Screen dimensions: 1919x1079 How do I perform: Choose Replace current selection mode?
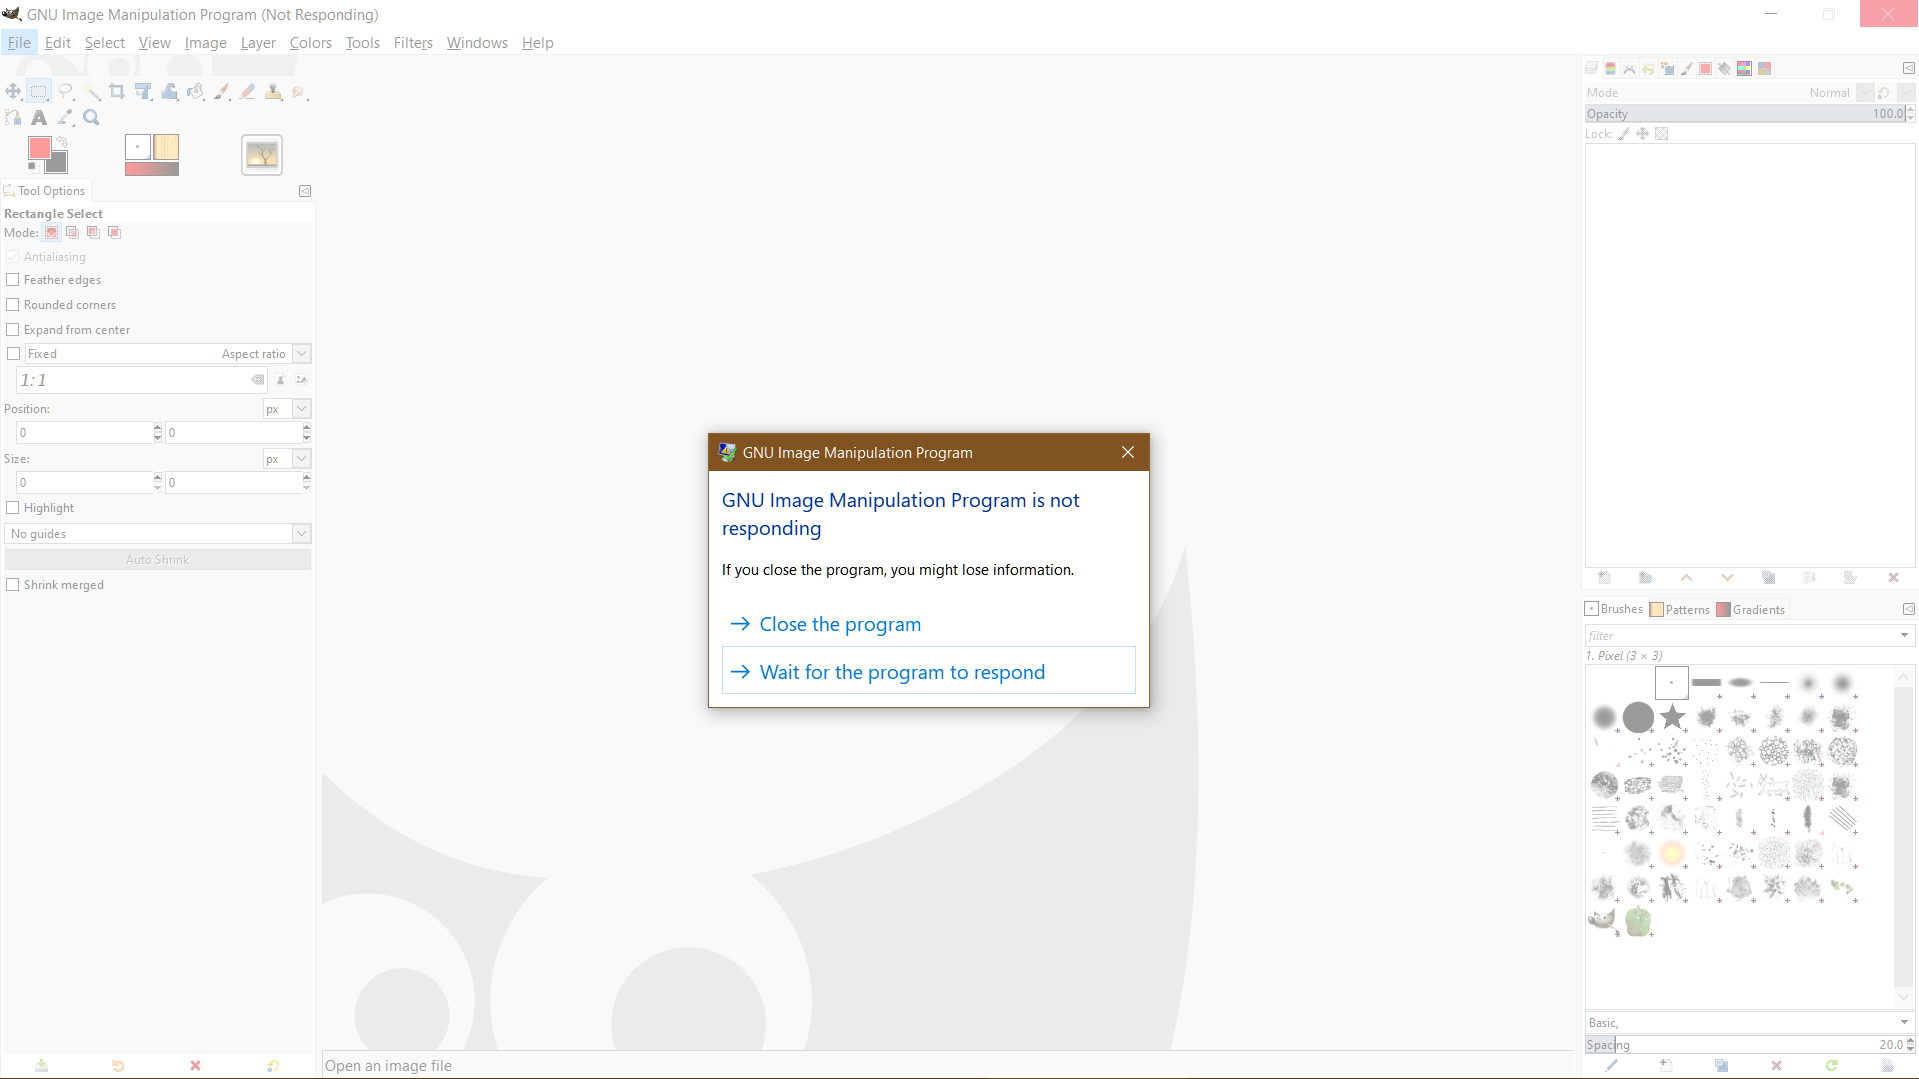pos(51,233)
